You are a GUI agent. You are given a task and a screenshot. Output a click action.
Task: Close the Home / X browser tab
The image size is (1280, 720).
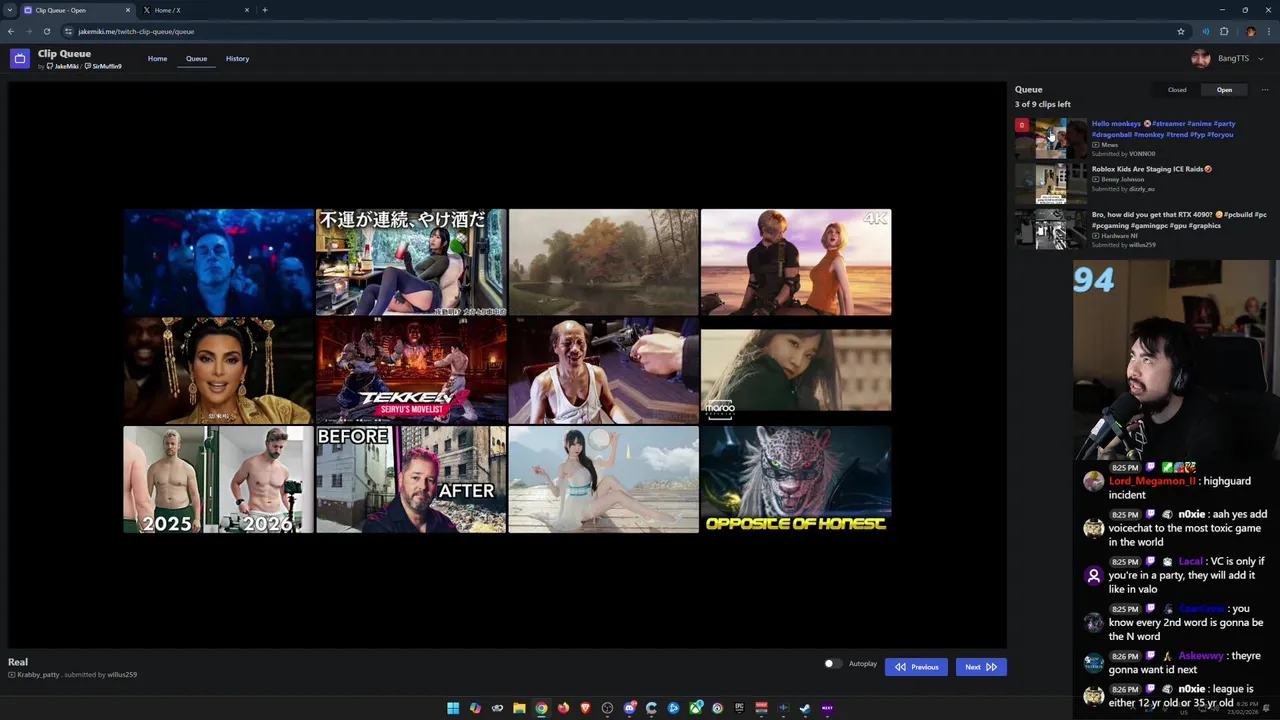coord(247,10)
